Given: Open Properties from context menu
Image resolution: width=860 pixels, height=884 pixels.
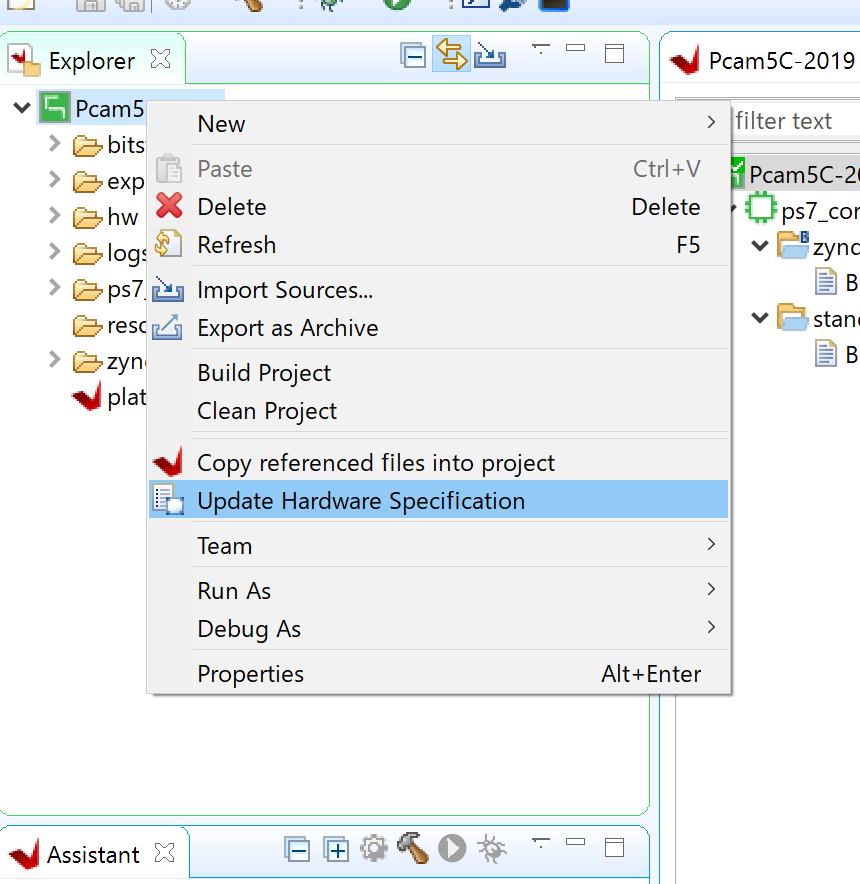Looking at the screenshot, I should pyautogui.click(x=438, y=673).
